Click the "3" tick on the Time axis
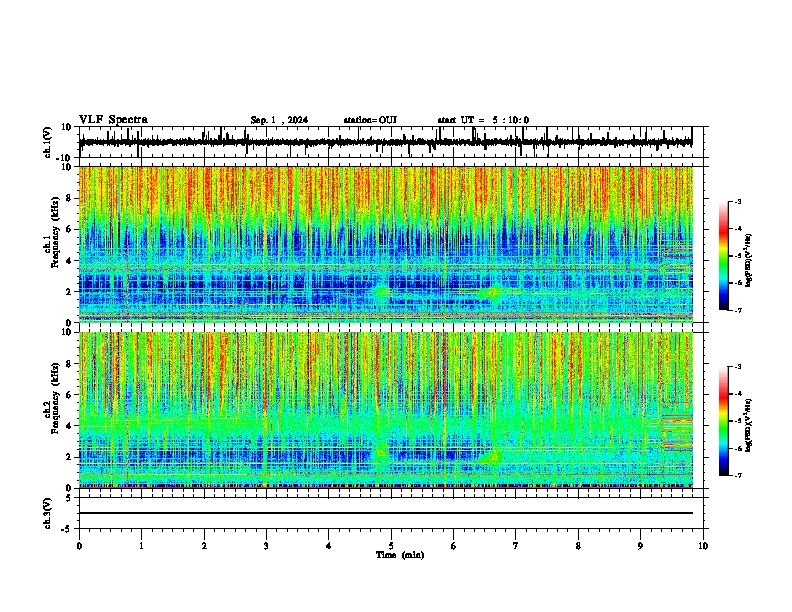The image size is (792, 612). point(266,546)
